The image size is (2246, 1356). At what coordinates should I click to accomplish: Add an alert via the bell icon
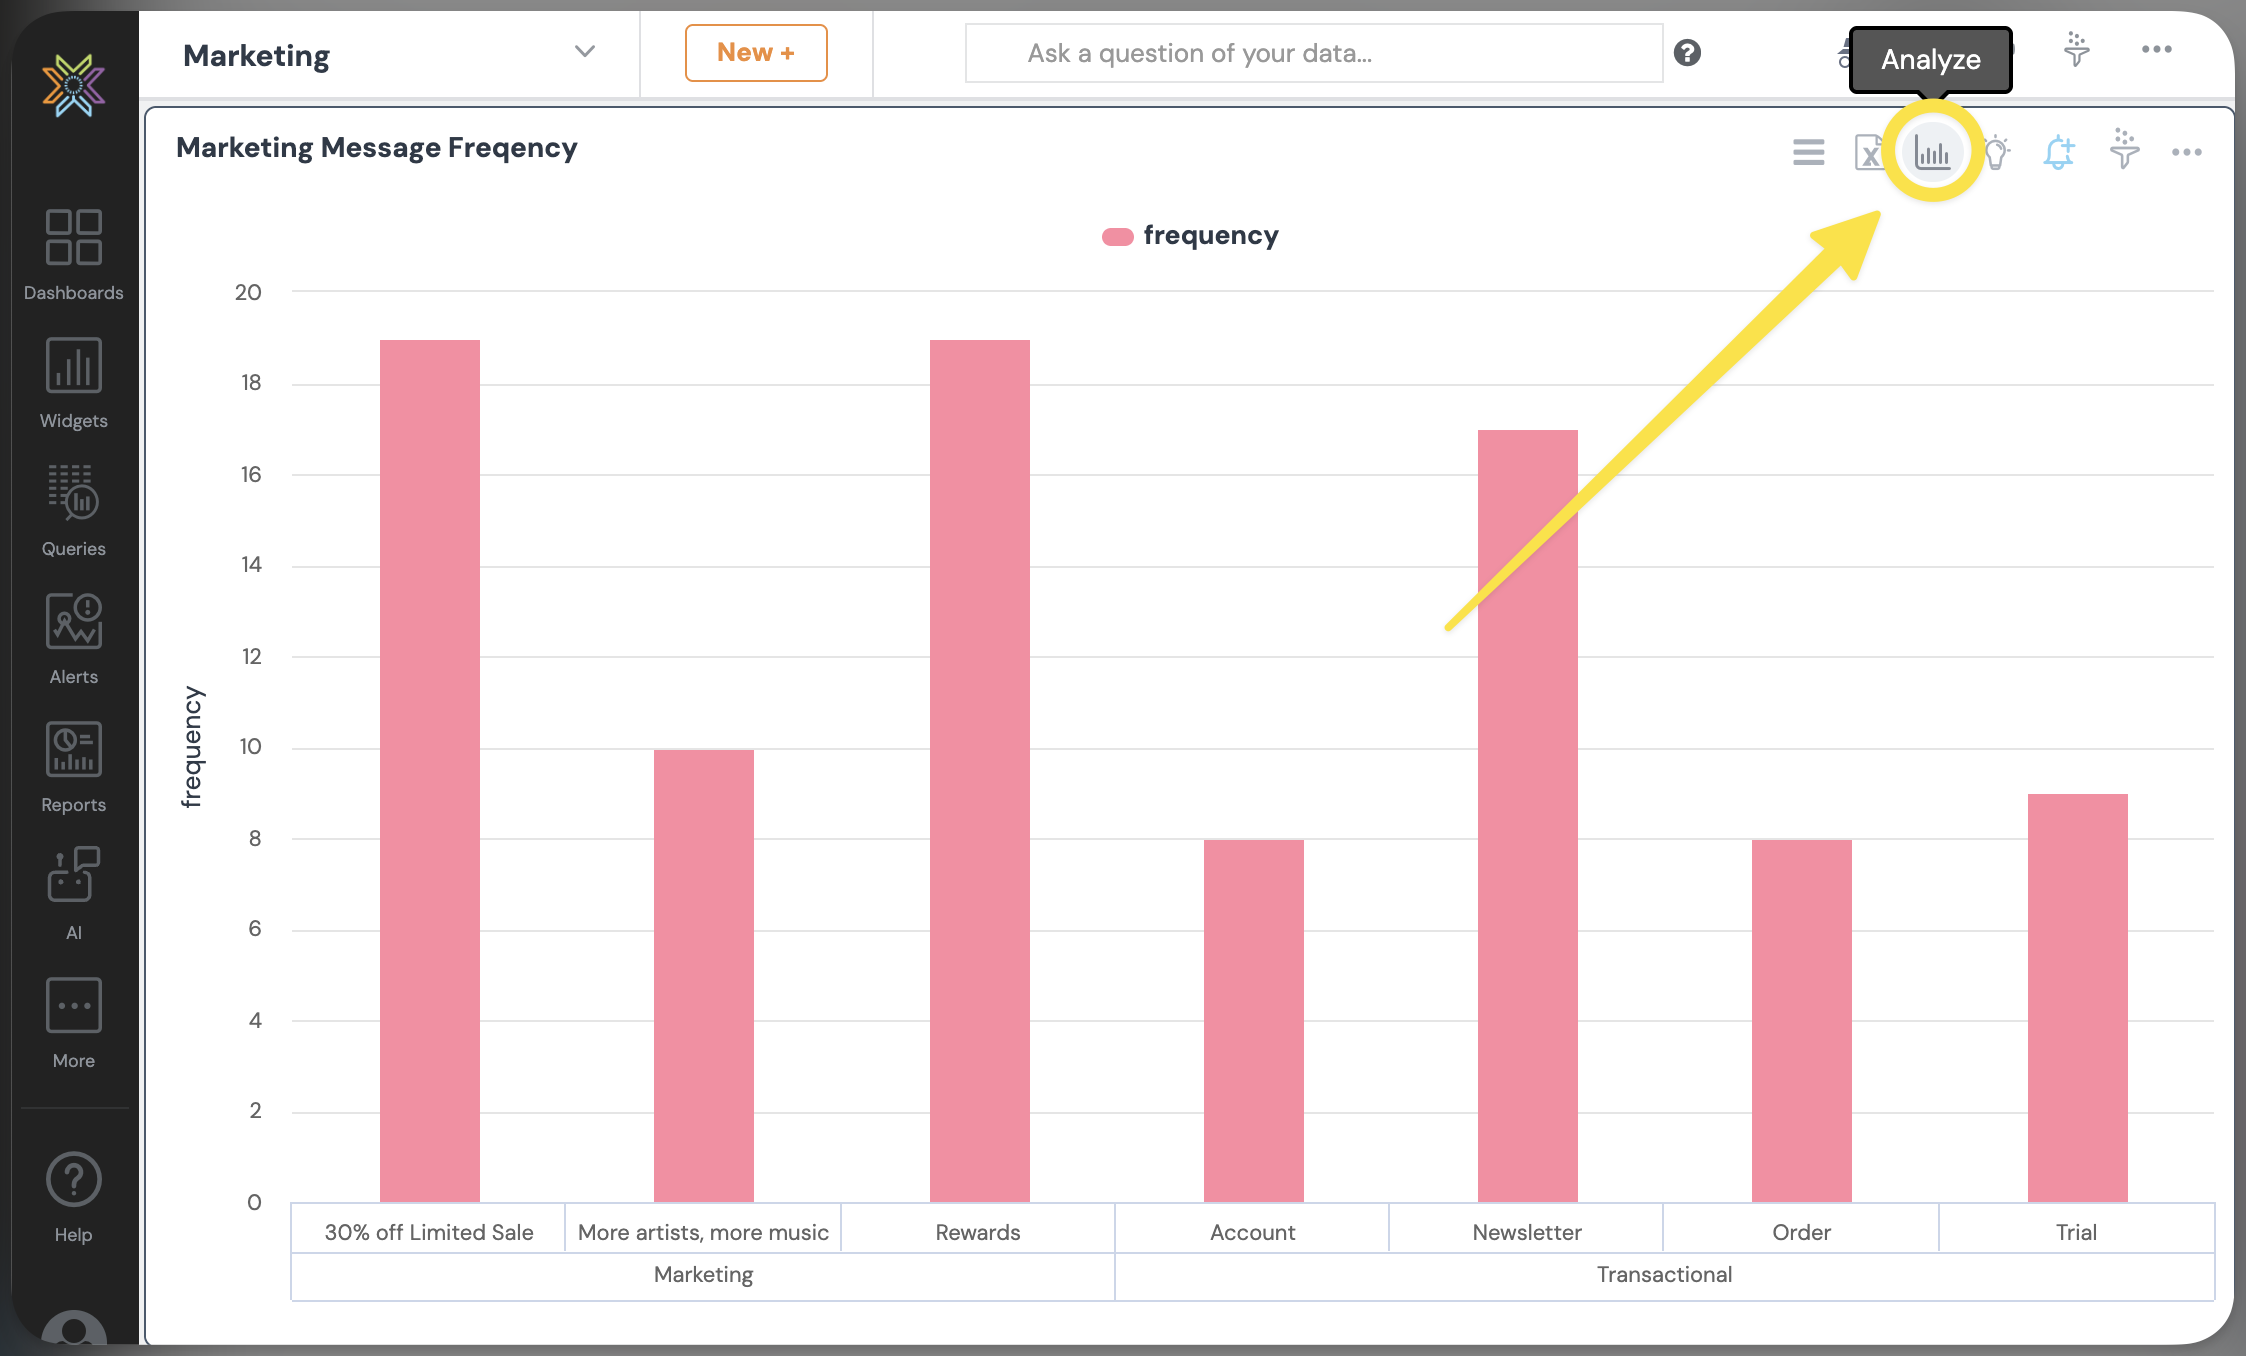pos(2059,153)
